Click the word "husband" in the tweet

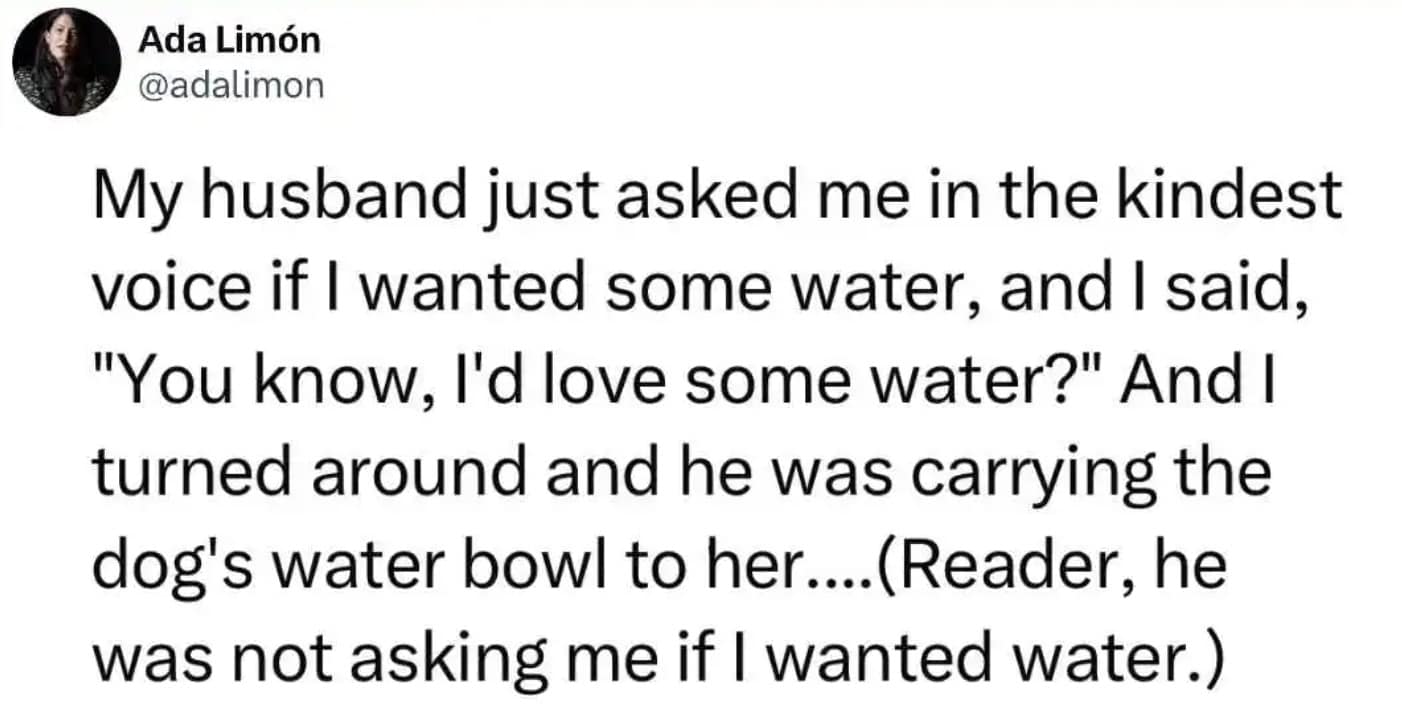coord(327,198)
